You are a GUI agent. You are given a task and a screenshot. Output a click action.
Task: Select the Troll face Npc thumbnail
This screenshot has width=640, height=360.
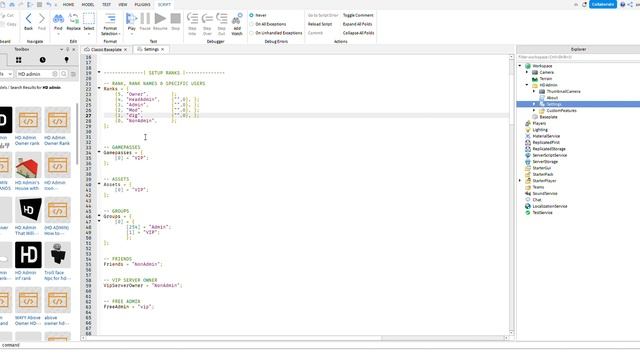click(x=57, y=255)
